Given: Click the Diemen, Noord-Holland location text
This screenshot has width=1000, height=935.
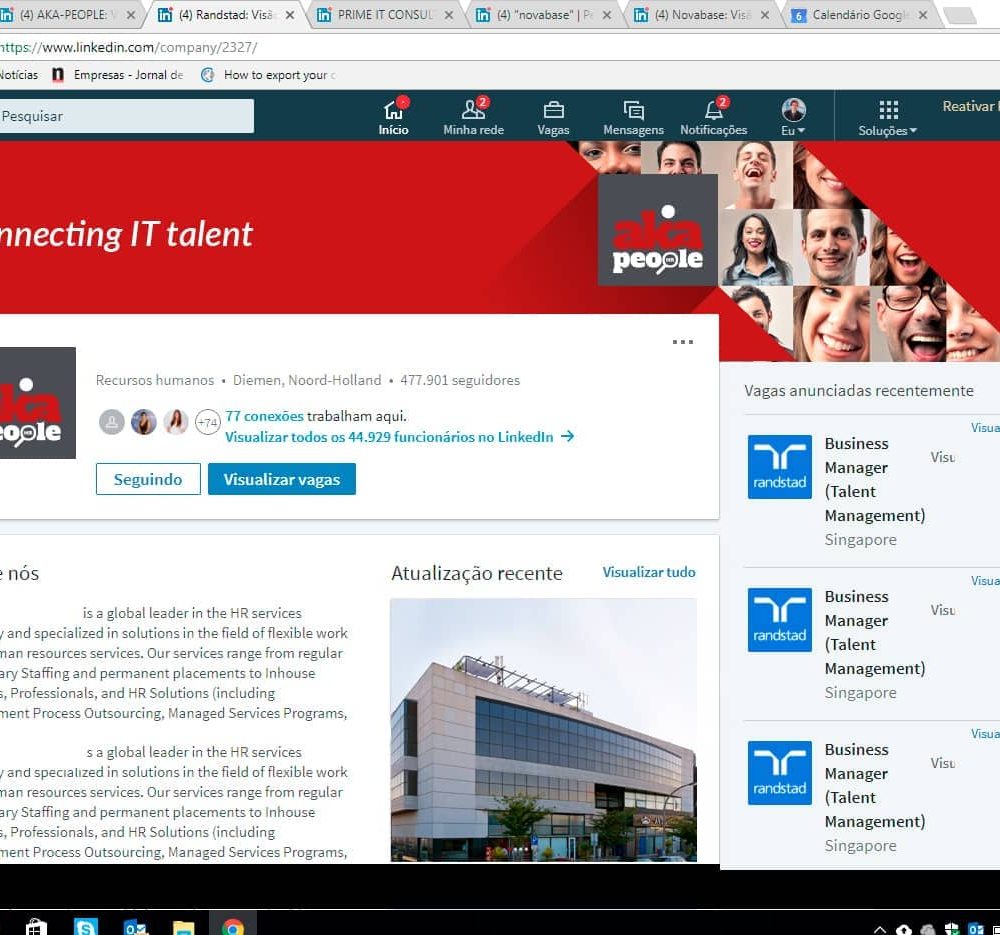Looking at the screenshot, I should point(307,380).
